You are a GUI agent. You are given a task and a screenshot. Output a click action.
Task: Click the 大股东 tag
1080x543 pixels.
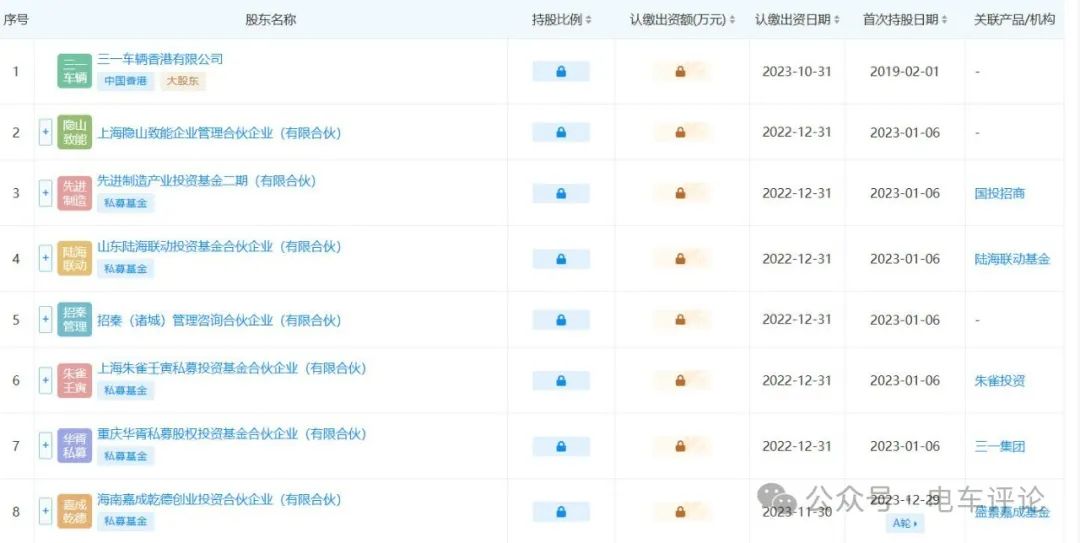click(183, 81)
